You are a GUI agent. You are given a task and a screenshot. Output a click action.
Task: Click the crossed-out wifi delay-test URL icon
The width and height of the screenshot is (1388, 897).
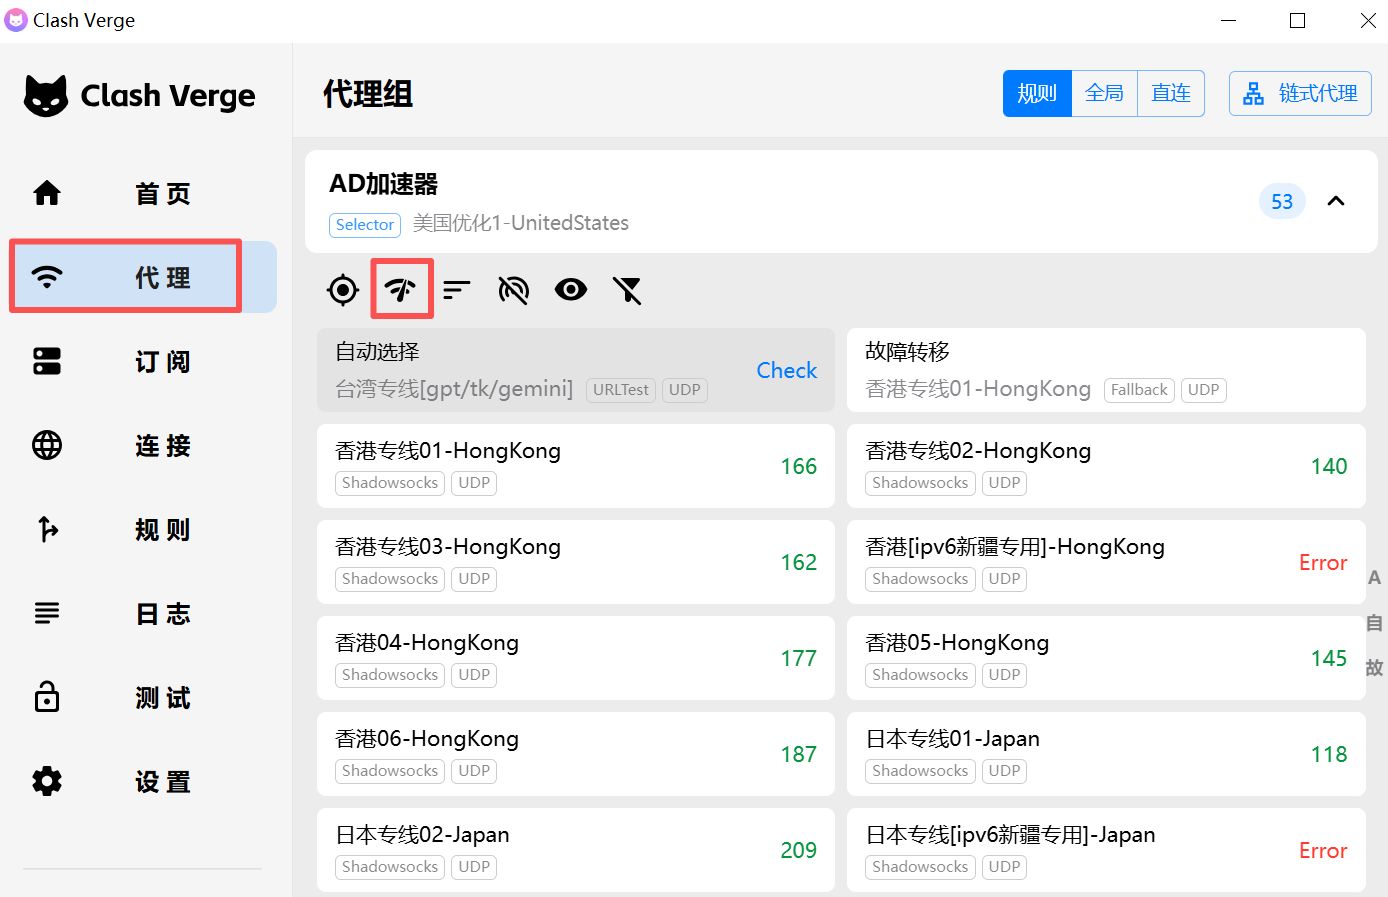513,290
